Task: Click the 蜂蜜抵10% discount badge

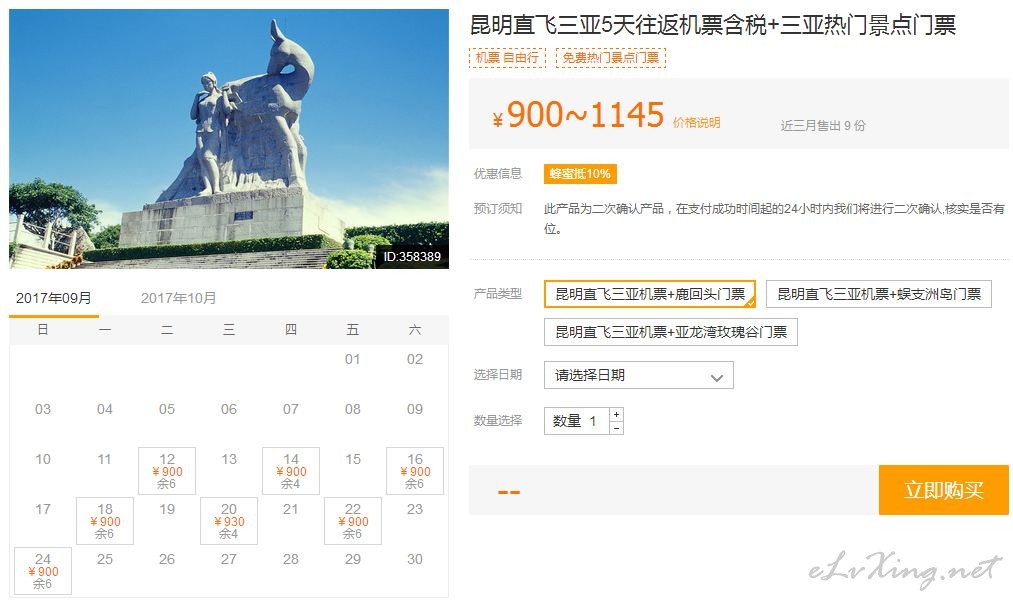Action: 580,174
